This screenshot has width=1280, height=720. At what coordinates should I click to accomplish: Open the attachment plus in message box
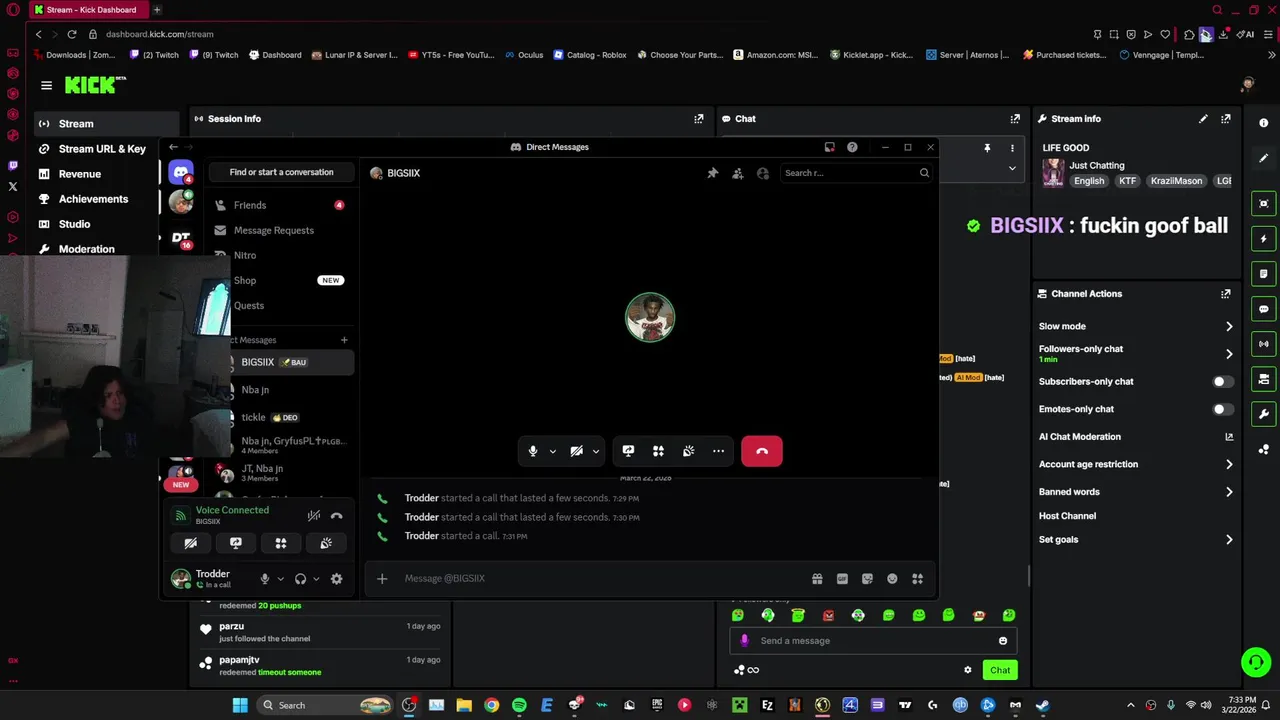pos(382,578)
